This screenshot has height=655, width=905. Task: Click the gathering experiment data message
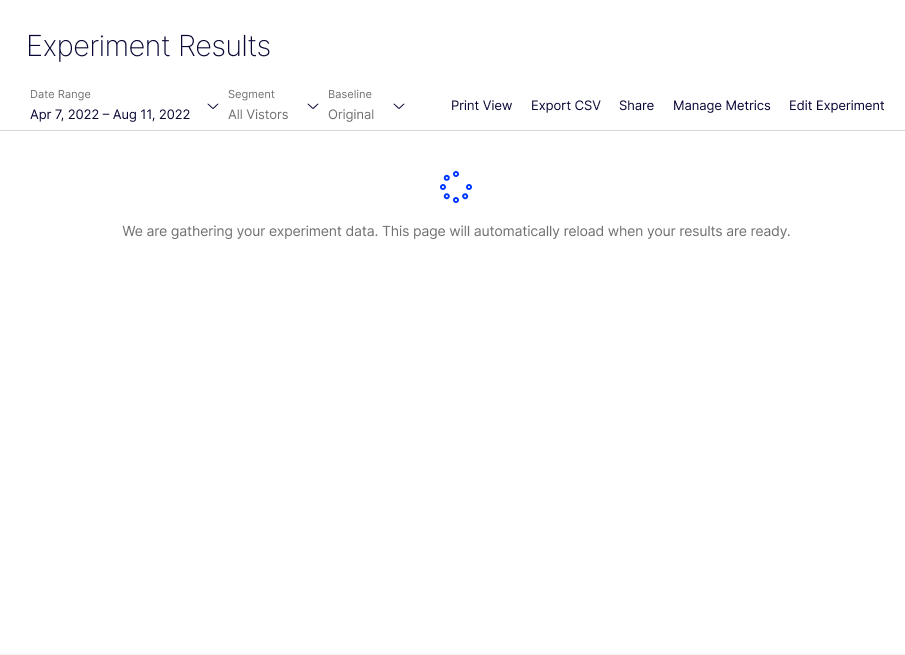click(x=456, y=231)
